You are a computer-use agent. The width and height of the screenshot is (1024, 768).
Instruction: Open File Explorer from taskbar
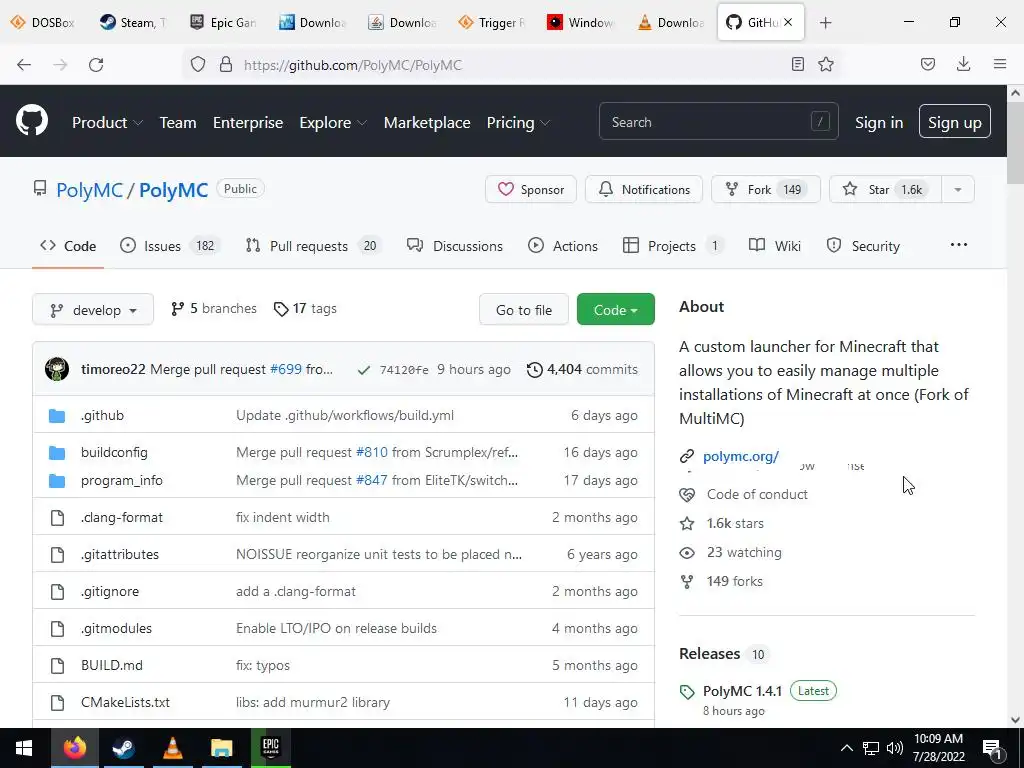point(221,747)
